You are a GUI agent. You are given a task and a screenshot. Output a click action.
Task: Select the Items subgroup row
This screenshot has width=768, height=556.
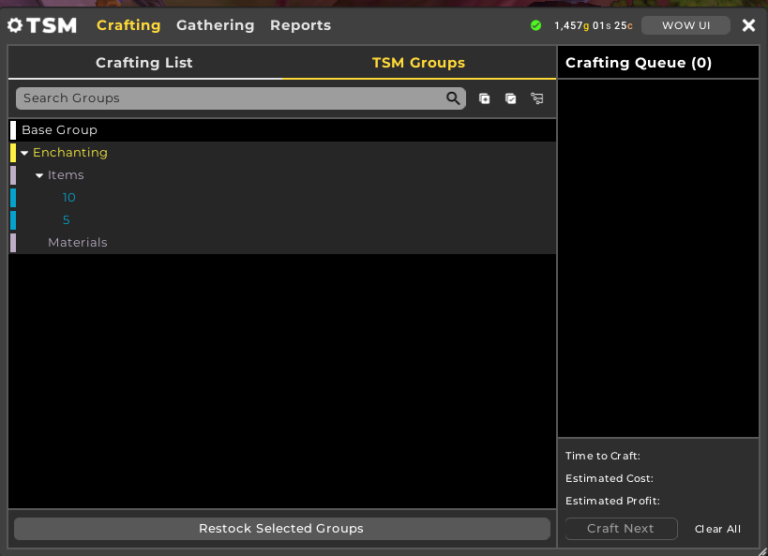282,175
